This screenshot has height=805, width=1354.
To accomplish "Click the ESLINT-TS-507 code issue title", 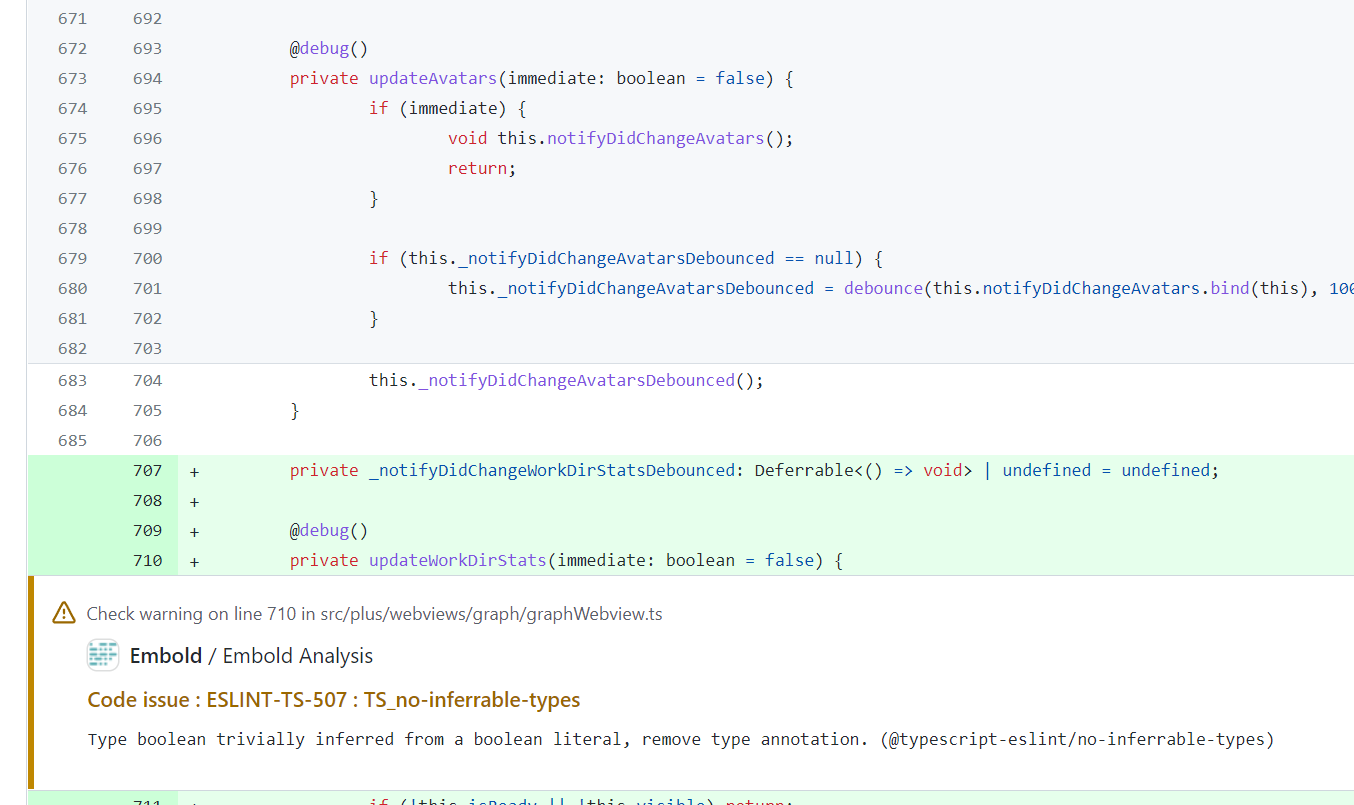I will [334, 700].
